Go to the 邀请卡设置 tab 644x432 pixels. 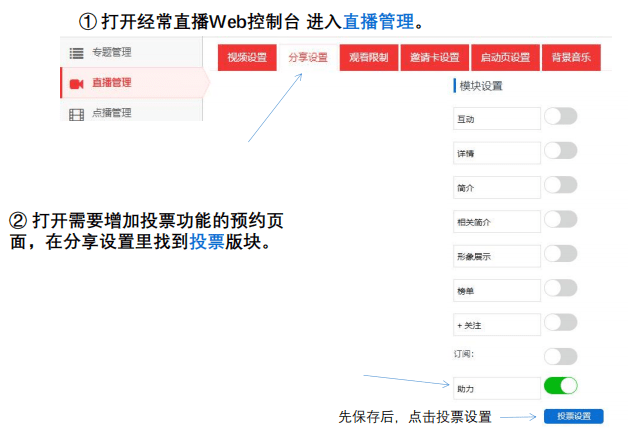[x=435, y=58]
